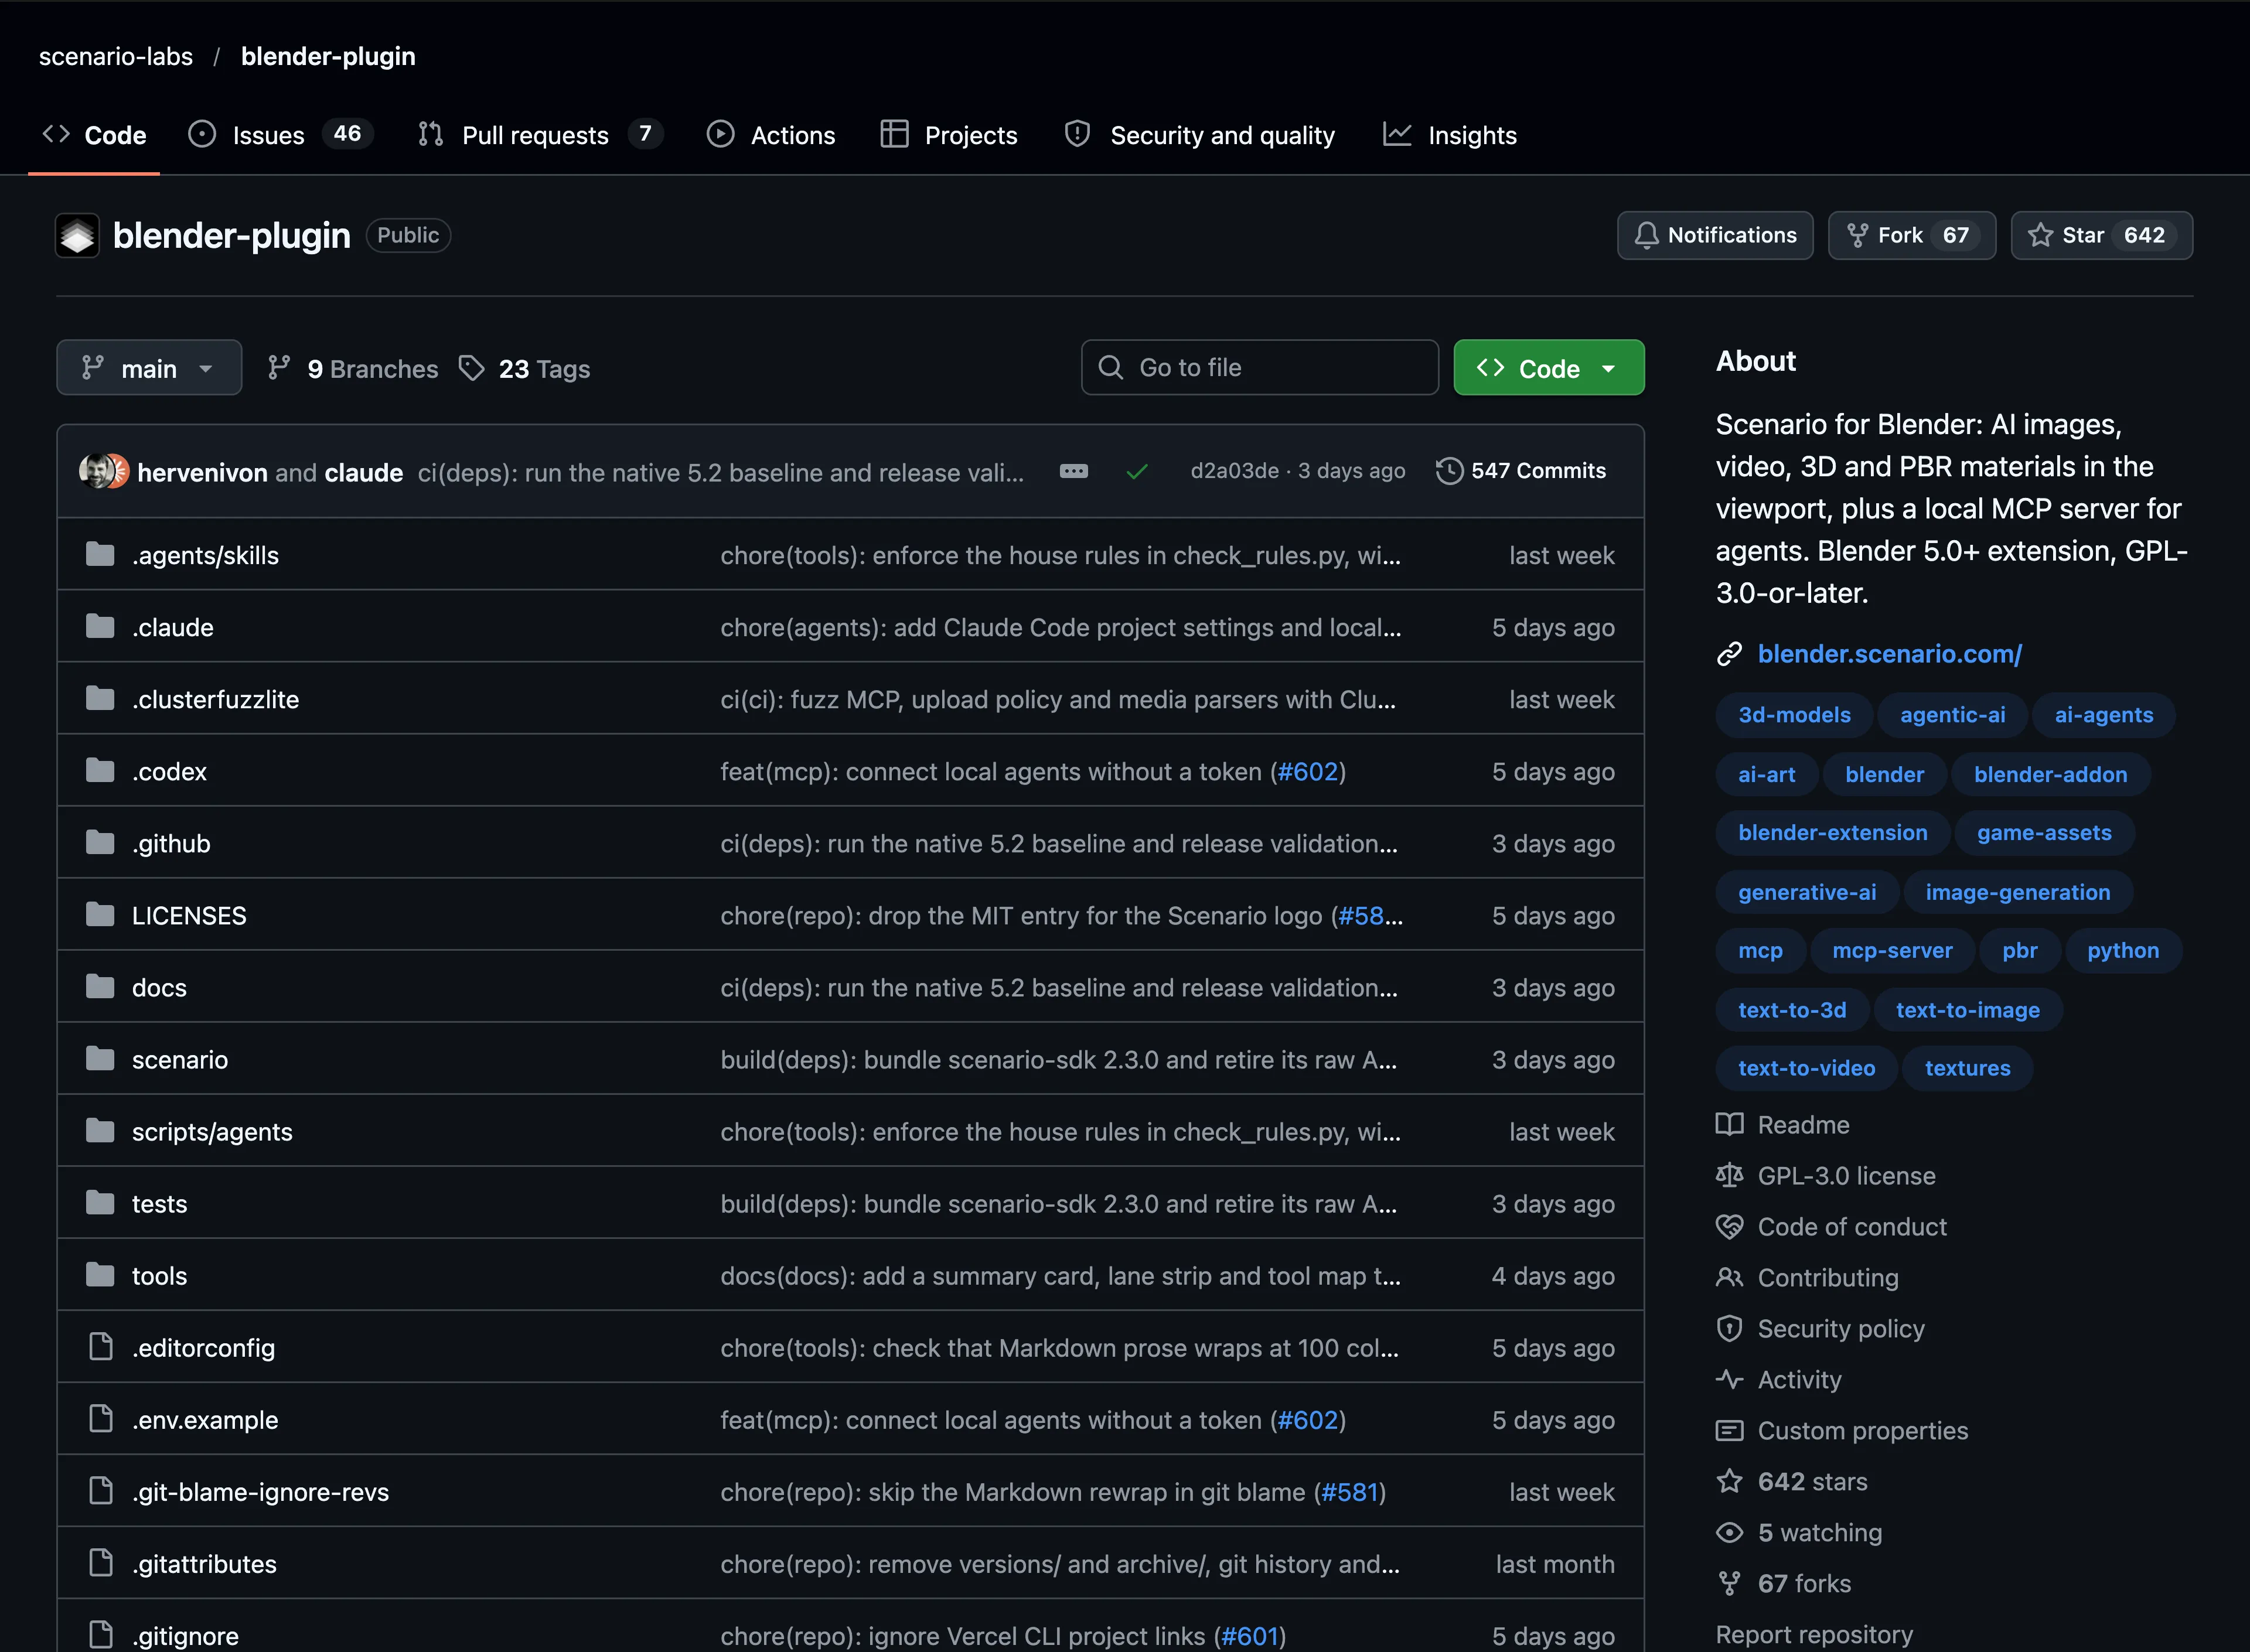2250x1652 pixels.
Task: Click the hervenivon commit author avatar
Action: coord(97,471)
